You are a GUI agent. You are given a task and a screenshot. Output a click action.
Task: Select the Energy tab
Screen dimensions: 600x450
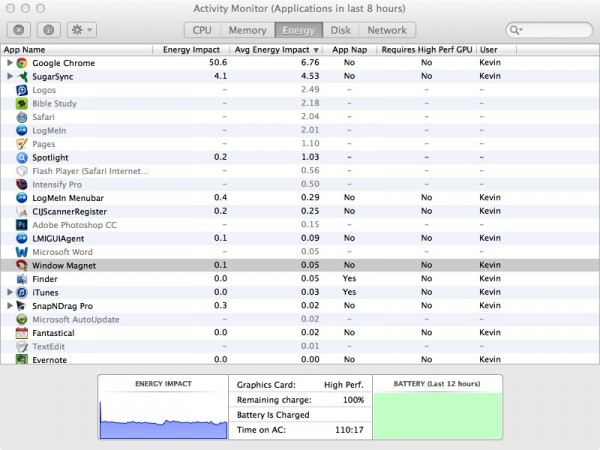coord(298,30)
